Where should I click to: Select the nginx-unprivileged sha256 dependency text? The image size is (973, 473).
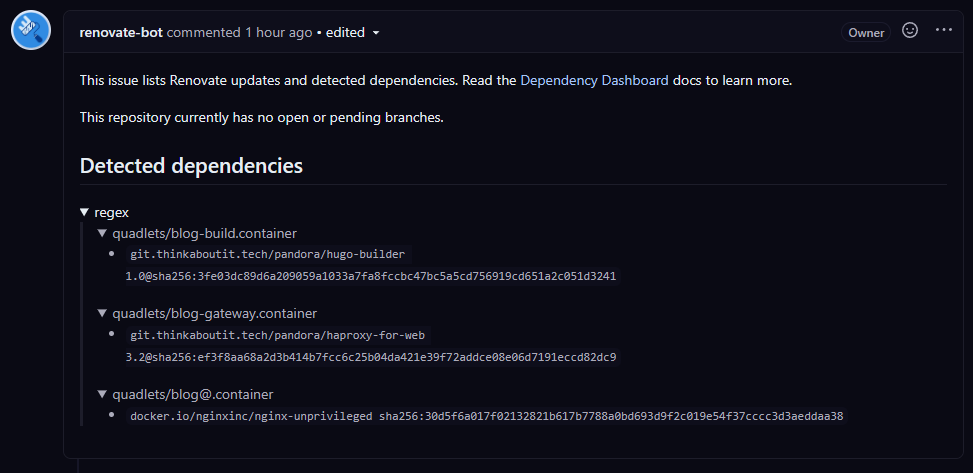[x=486, y=416]
